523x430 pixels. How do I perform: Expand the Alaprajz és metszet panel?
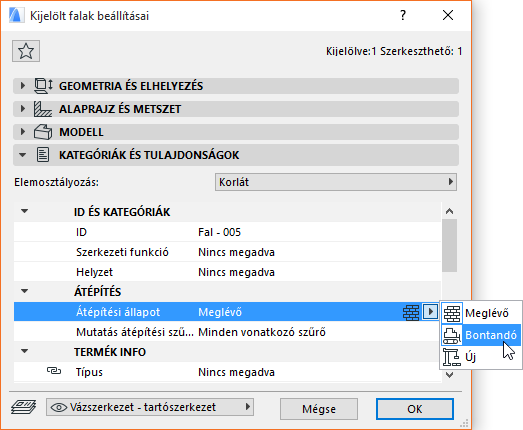(x=23, y=109)
